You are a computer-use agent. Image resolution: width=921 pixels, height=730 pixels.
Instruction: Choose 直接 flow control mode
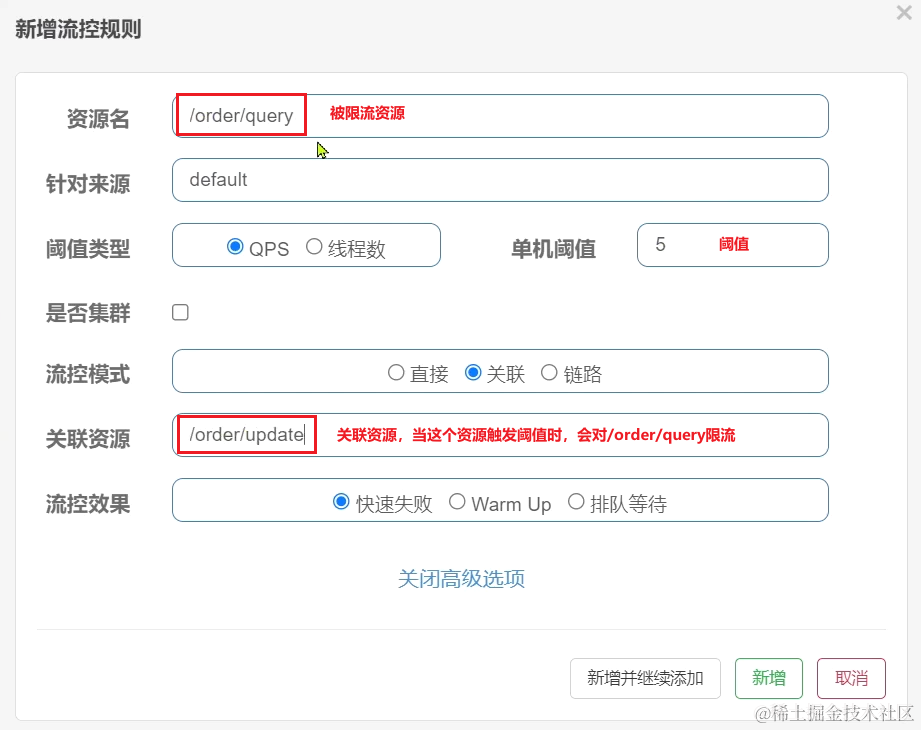coord(396,372)
